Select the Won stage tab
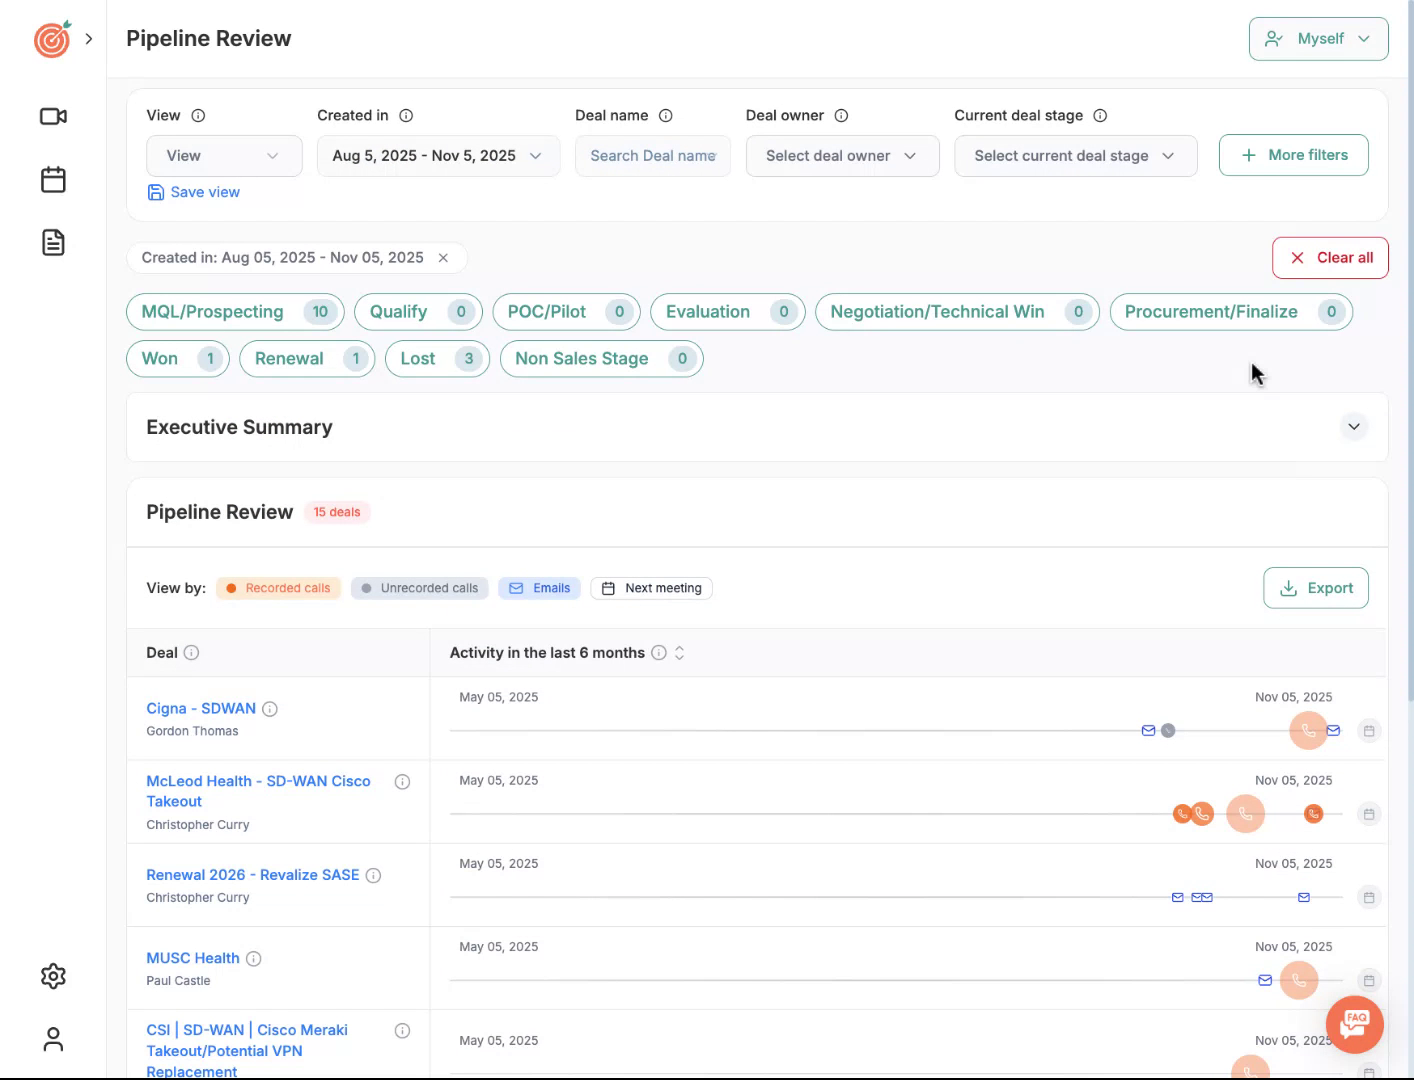 [177, 359]
